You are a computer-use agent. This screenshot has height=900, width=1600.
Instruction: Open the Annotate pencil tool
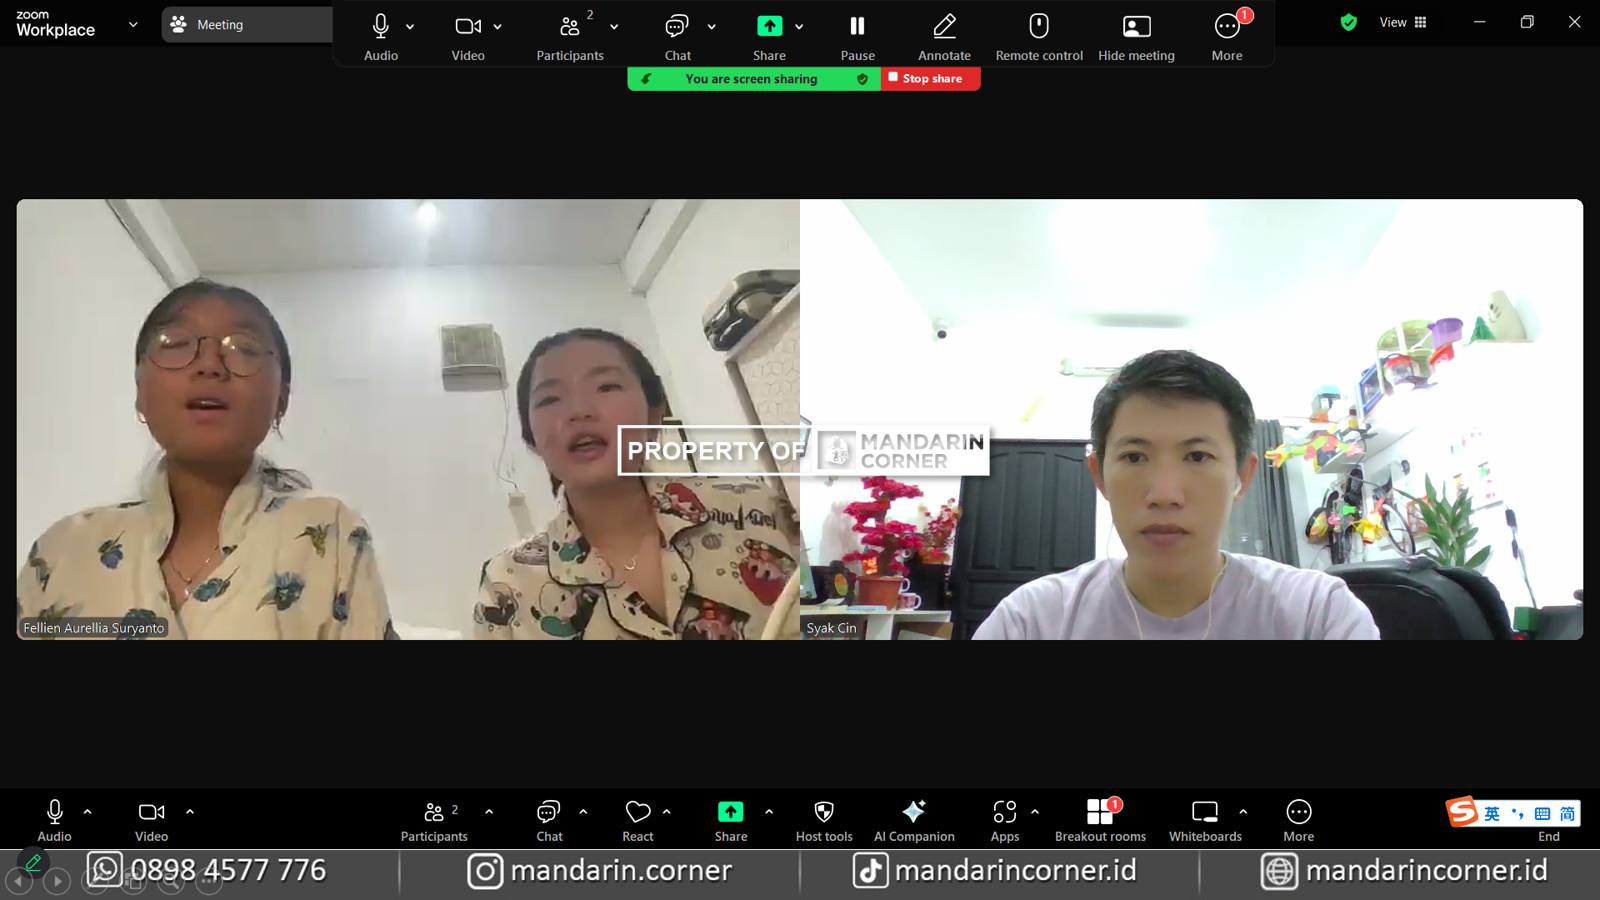(944, 27)
